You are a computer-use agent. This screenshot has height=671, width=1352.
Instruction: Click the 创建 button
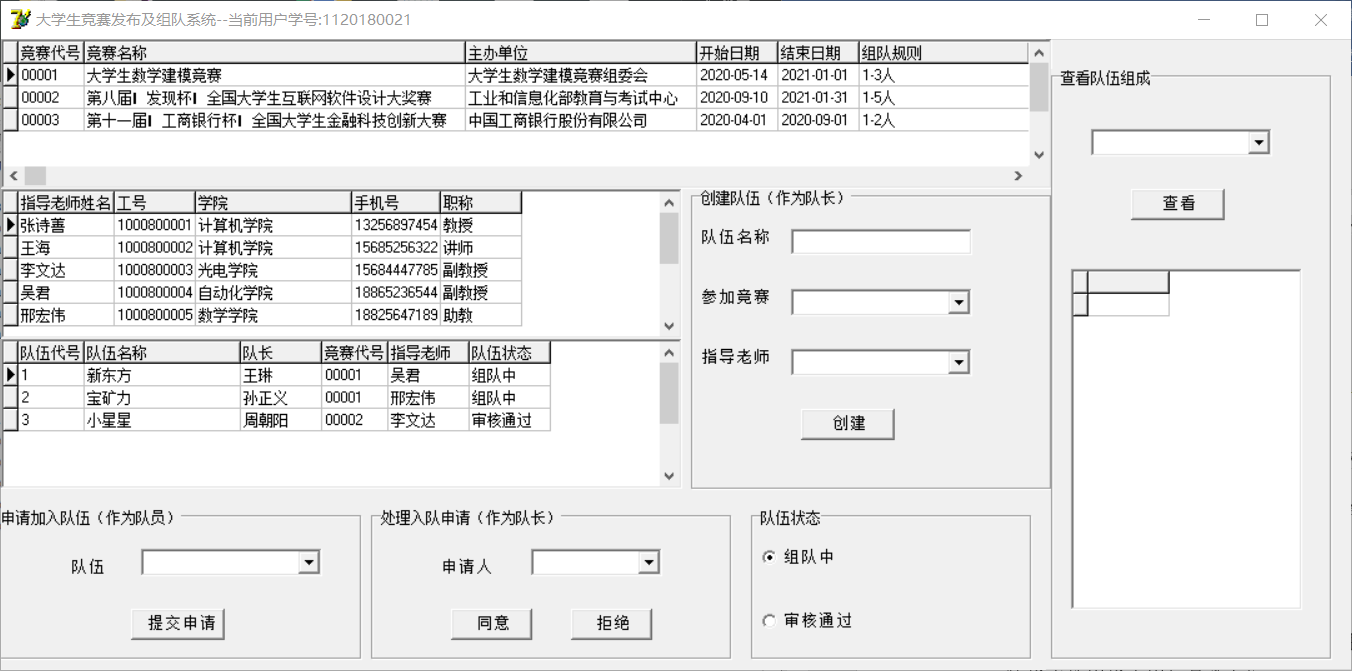tap(848, 423)
